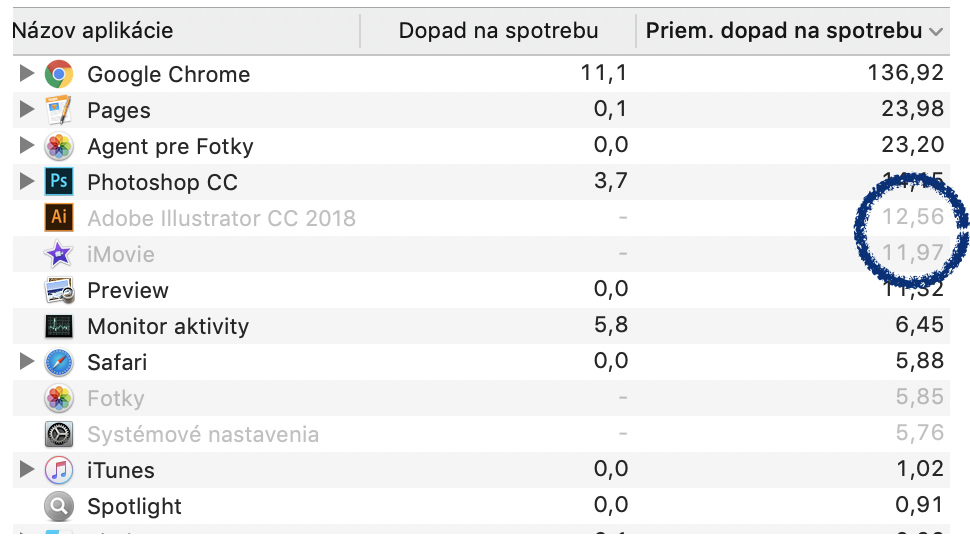Expand the Pages disclosure triangle
Viewport: 970px width, 545px height.
click(26, 109)
